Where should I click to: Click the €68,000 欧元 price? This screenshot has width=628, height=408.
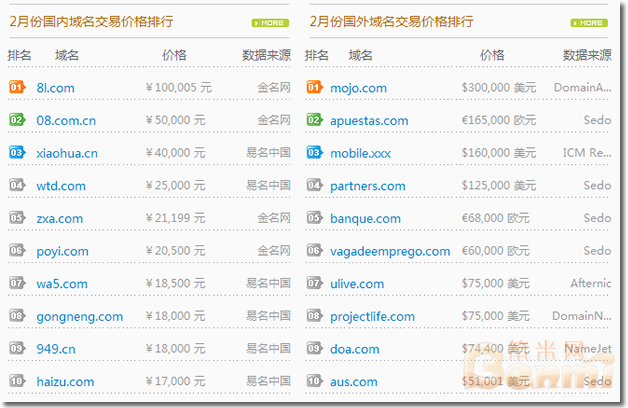tap(495, 218)
